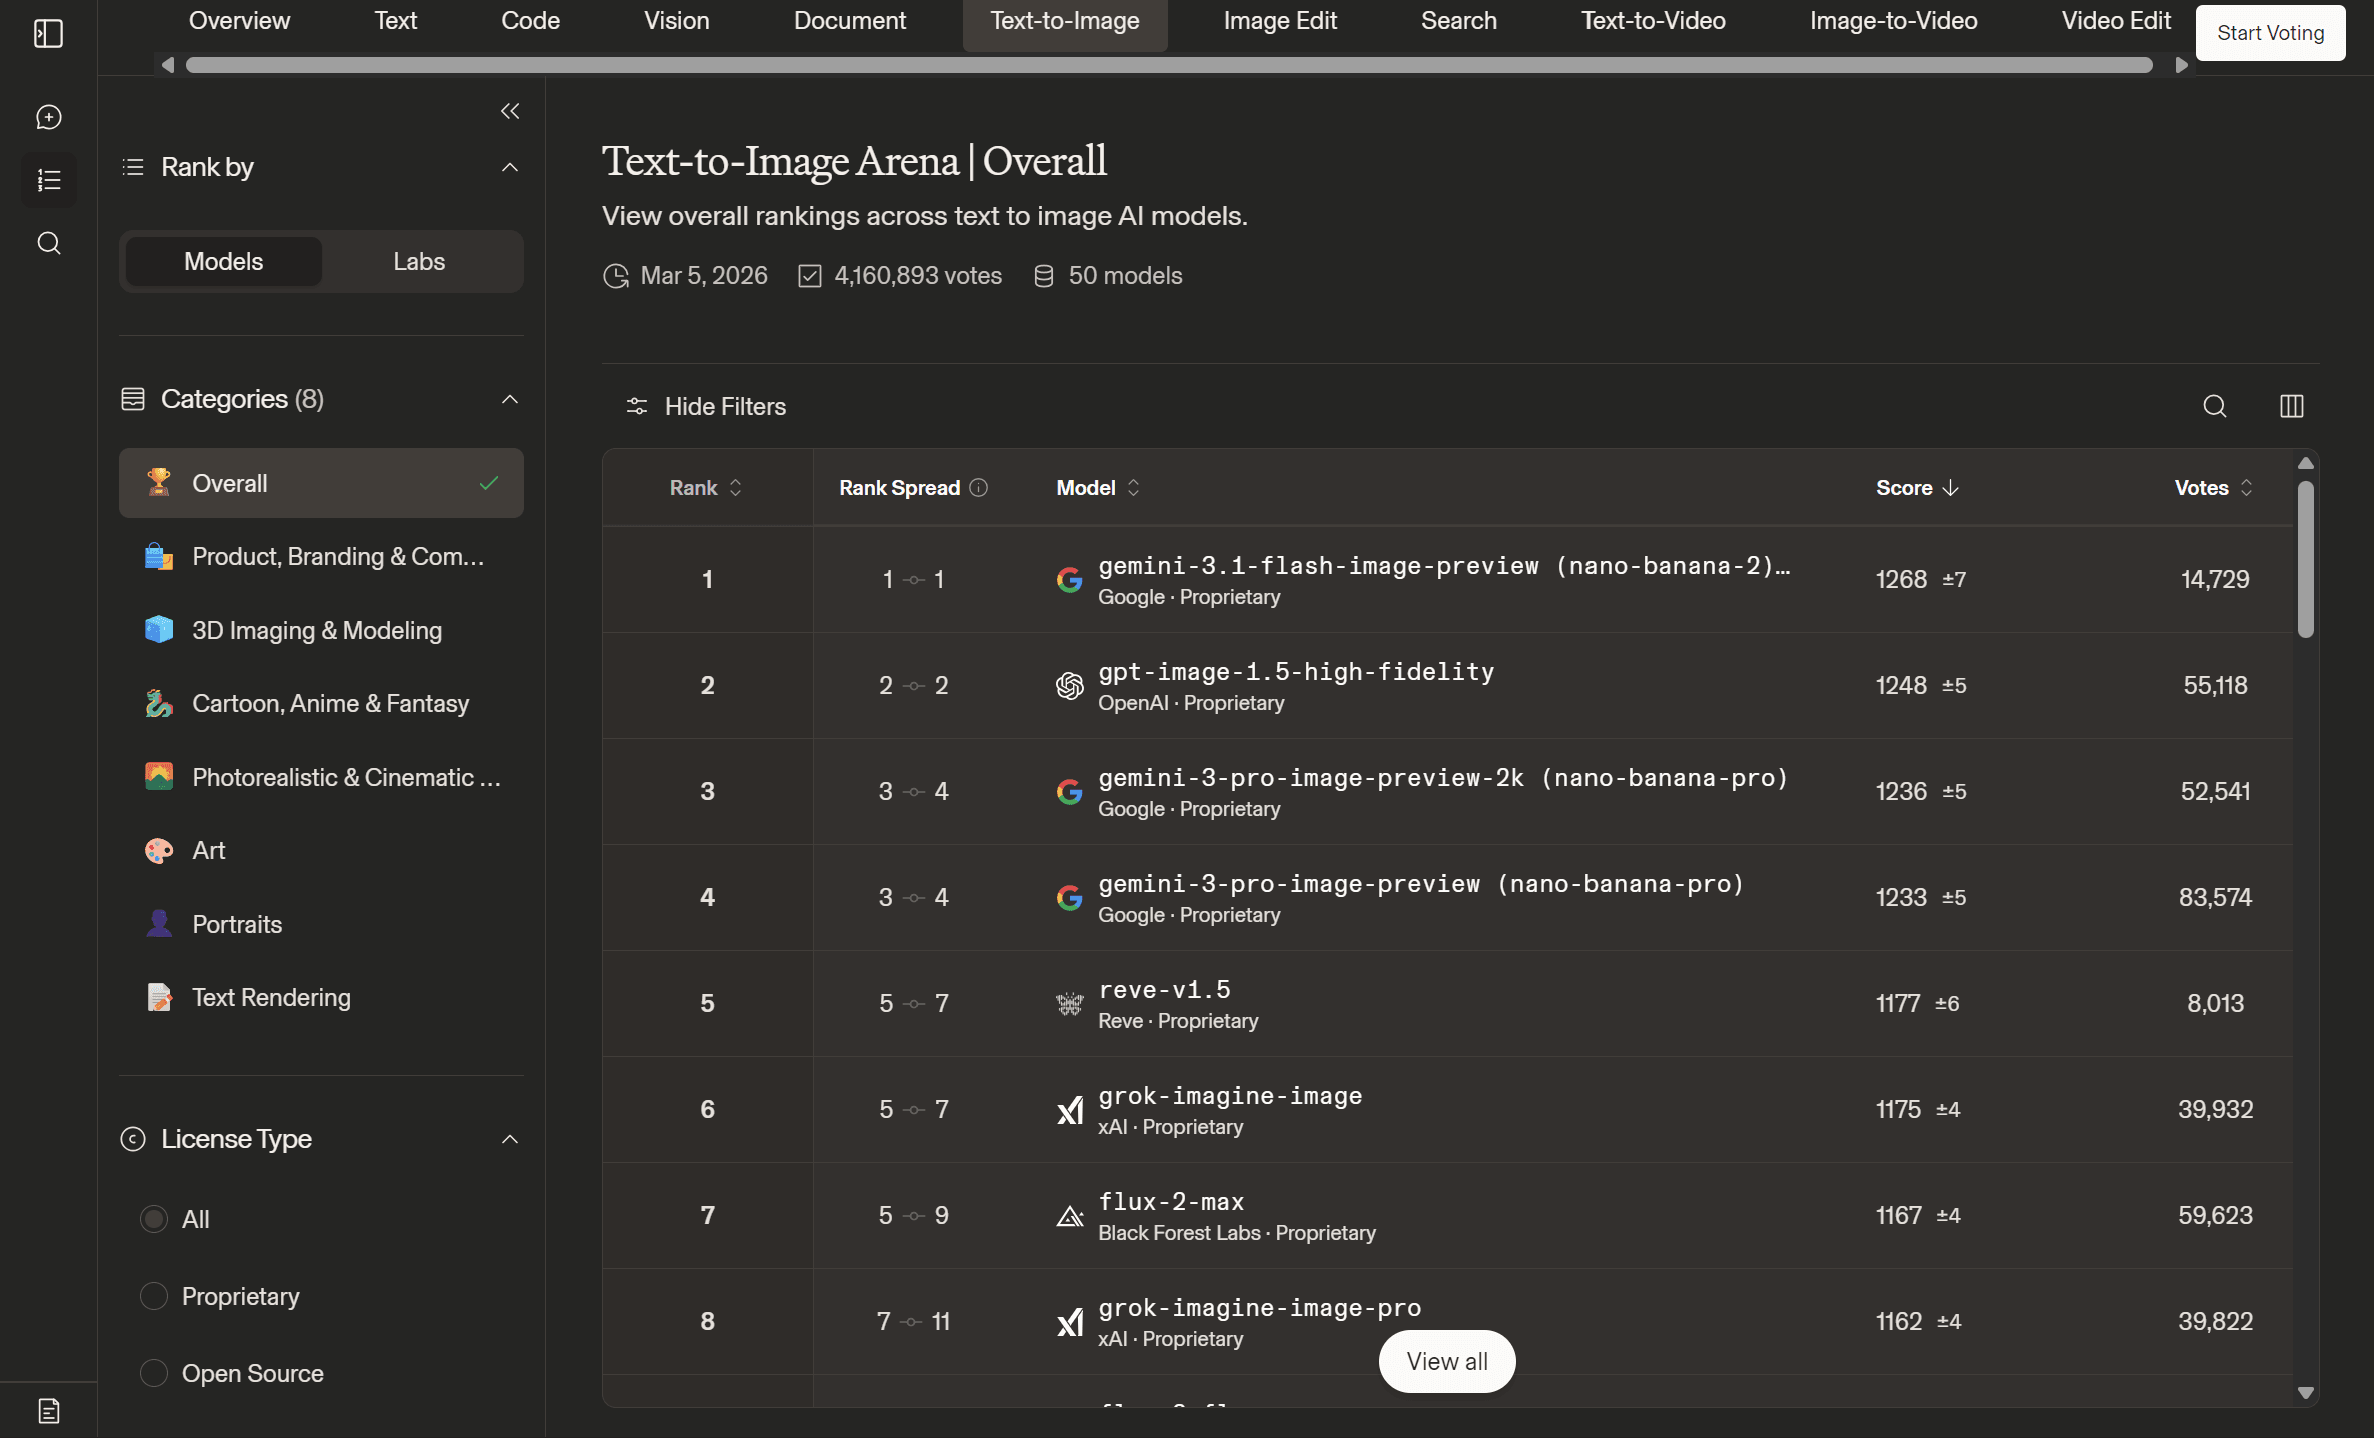Select the Open Source radio button
This screenshot has width=2374, height=1438.
coord(153,1373)
